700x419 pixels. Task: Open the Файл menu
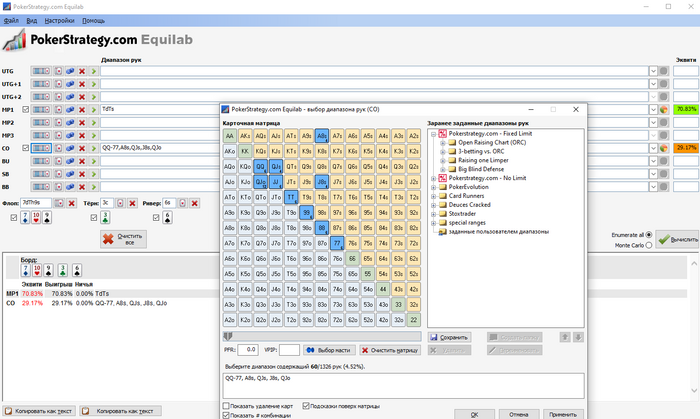[x=11, y=21]
